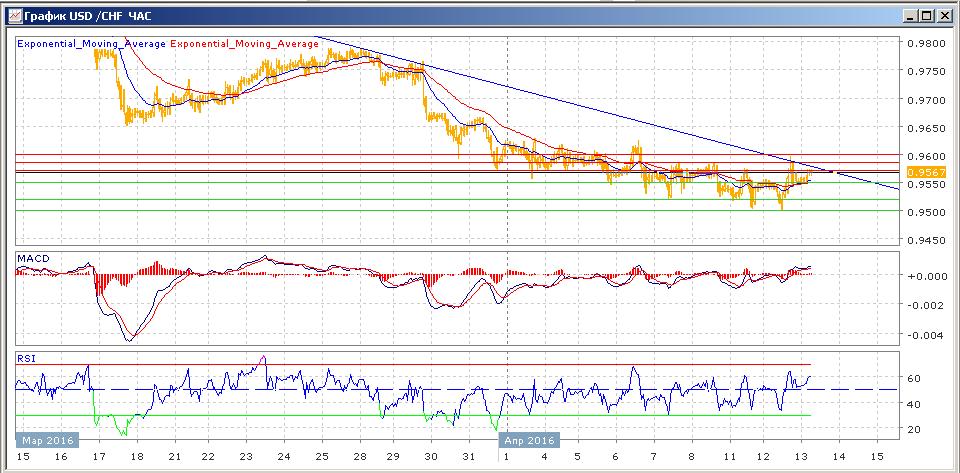This screenshot has height=473, width=960.
Task: Maximize the USD/CHF chart window
Action: tap(927, 15)
